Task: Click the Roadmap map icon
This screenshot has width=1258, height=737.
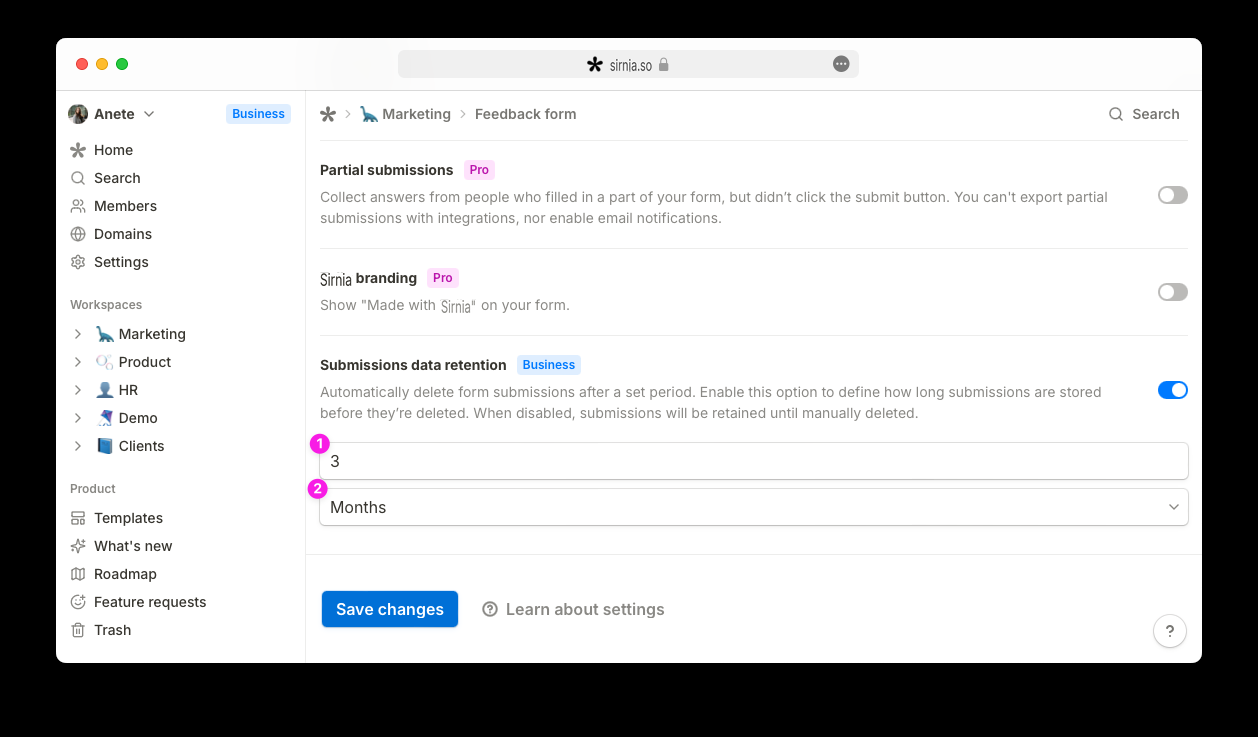Action: [78, 574]
